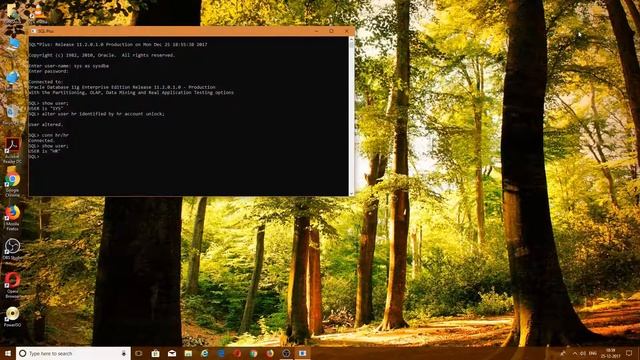Open Chrome from taskbar
This screenshot has height=360, width=640.
[x=253, y=353]
